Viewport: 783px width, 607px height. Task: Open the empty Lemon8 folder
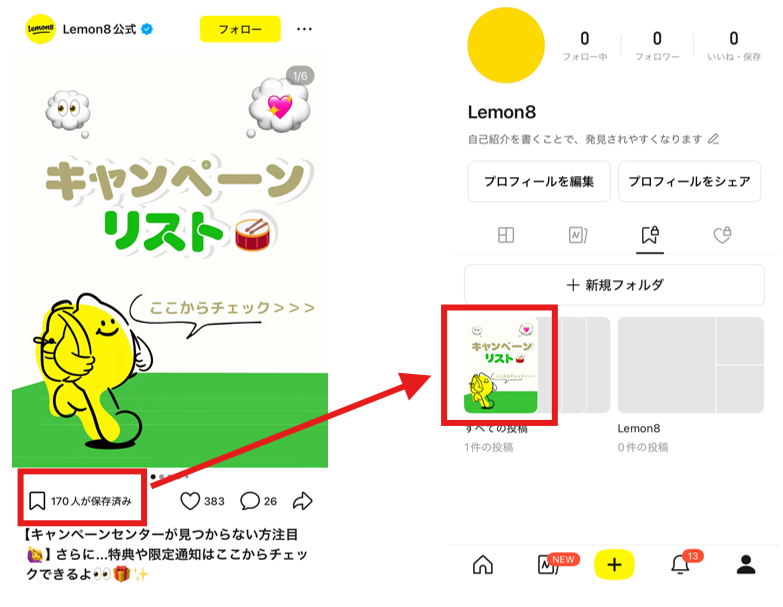691,365
